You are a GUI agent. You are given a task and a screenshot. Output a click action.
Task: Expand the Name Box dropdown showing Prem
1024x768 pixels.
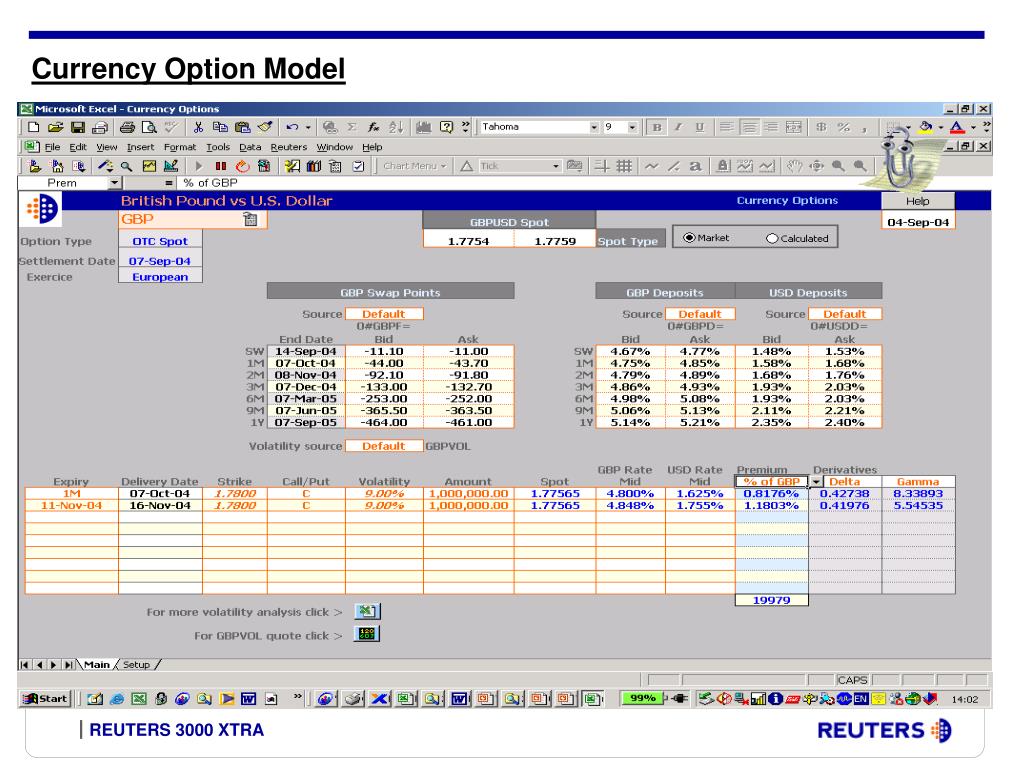click(115, 183)
